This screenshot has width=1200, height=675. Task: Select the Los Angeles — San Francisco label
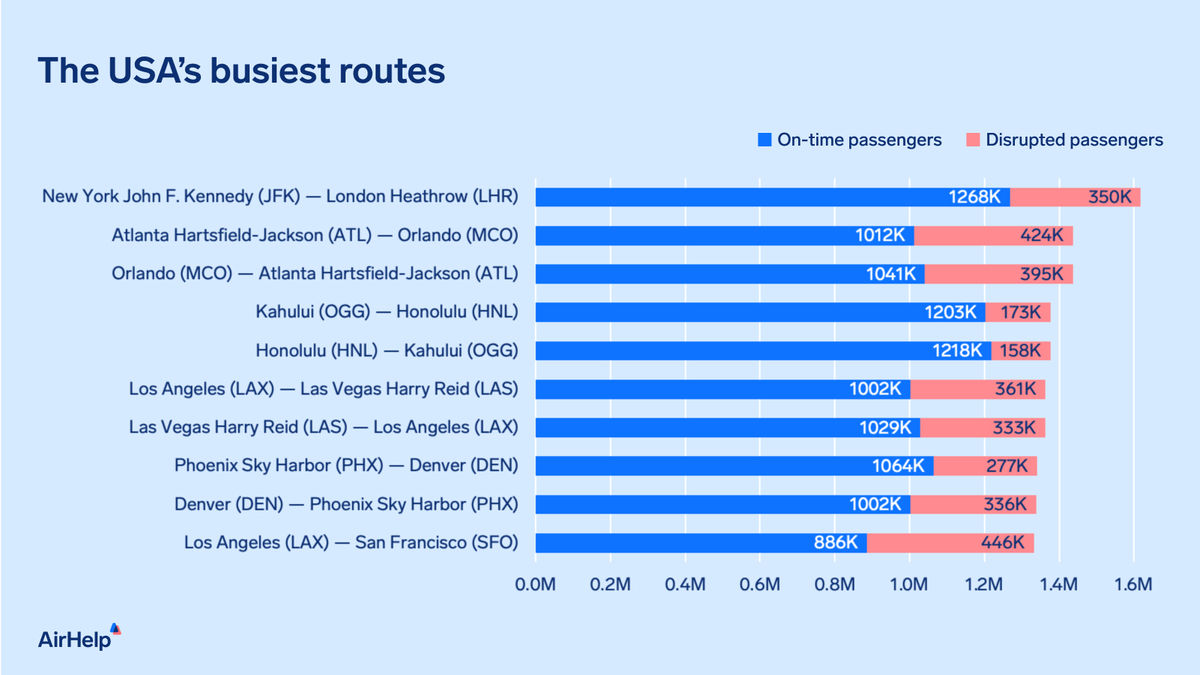[350, 543]
